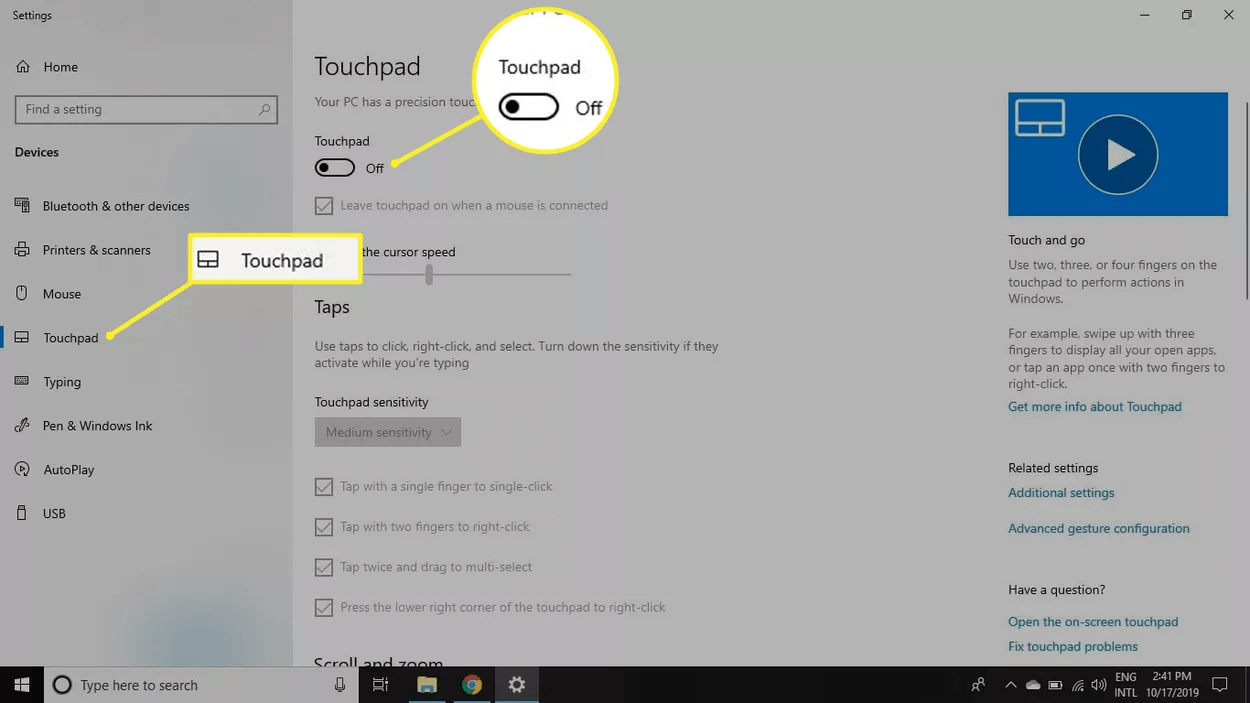
Task: Click the Printers & scanners printer icon
Action: tap(22, 249)
